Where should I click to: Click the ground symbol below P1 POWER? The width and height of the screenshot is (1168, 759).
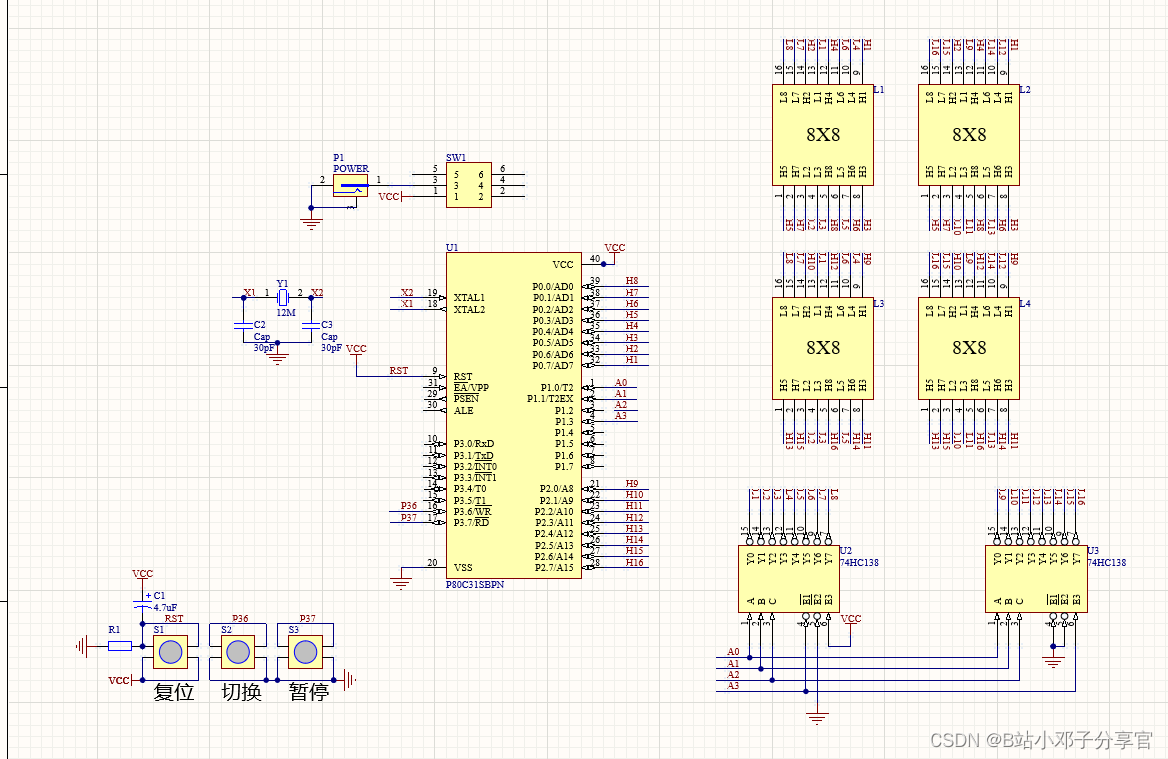(311, 223)
